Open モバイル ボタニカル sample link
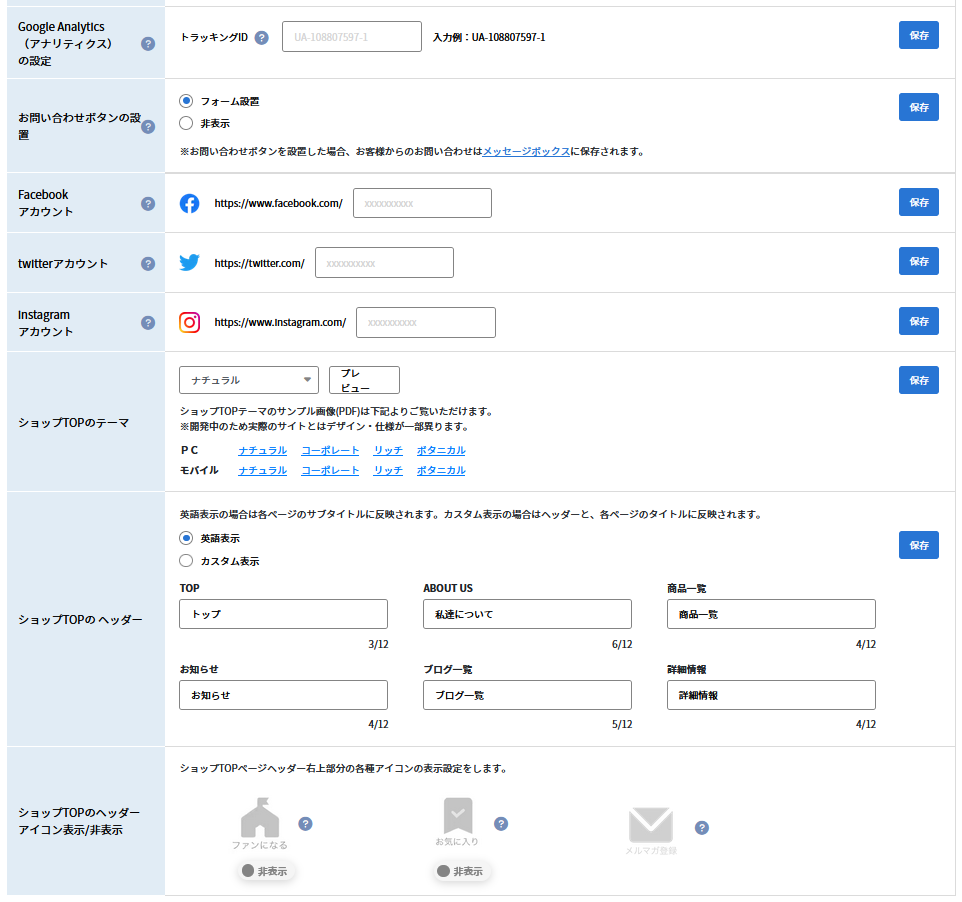 pyautogui.click(x=441, y=470)
